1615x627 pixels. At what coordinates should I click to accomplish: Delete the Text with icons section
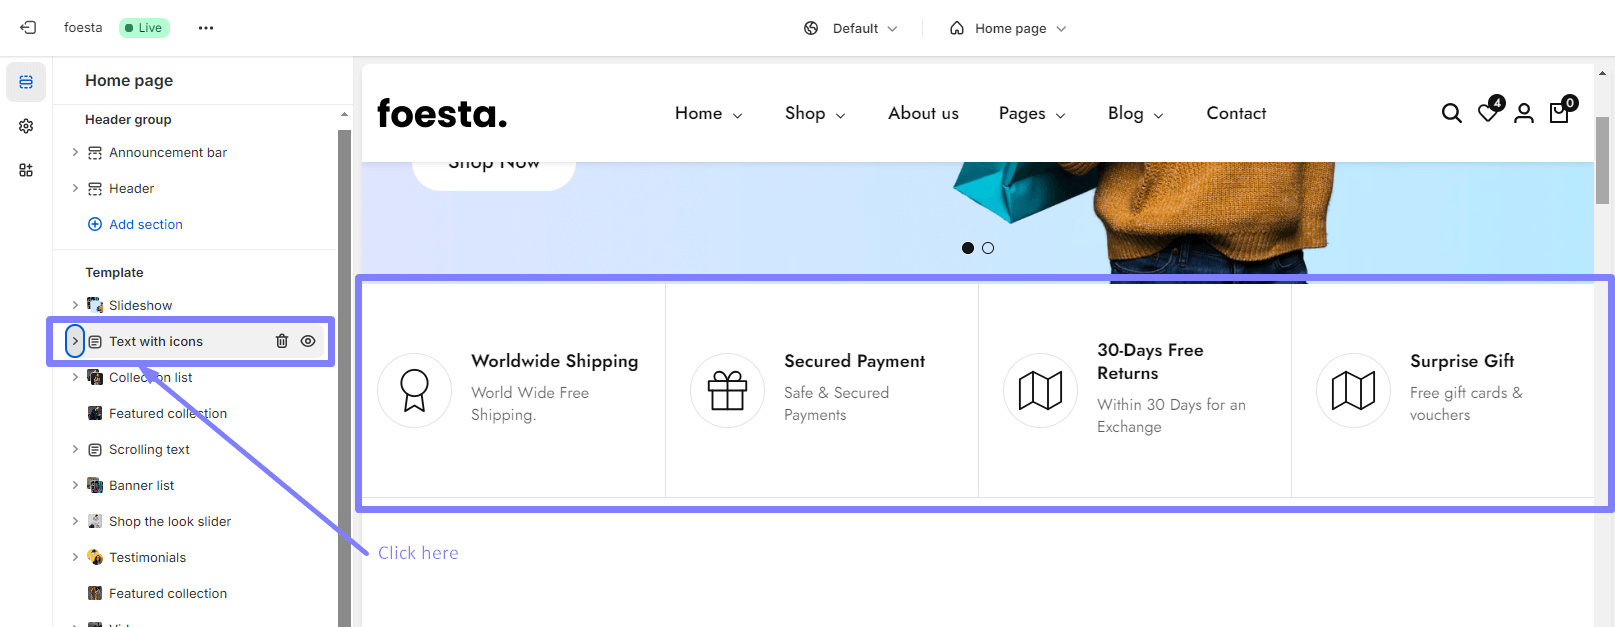coord(282,341)
